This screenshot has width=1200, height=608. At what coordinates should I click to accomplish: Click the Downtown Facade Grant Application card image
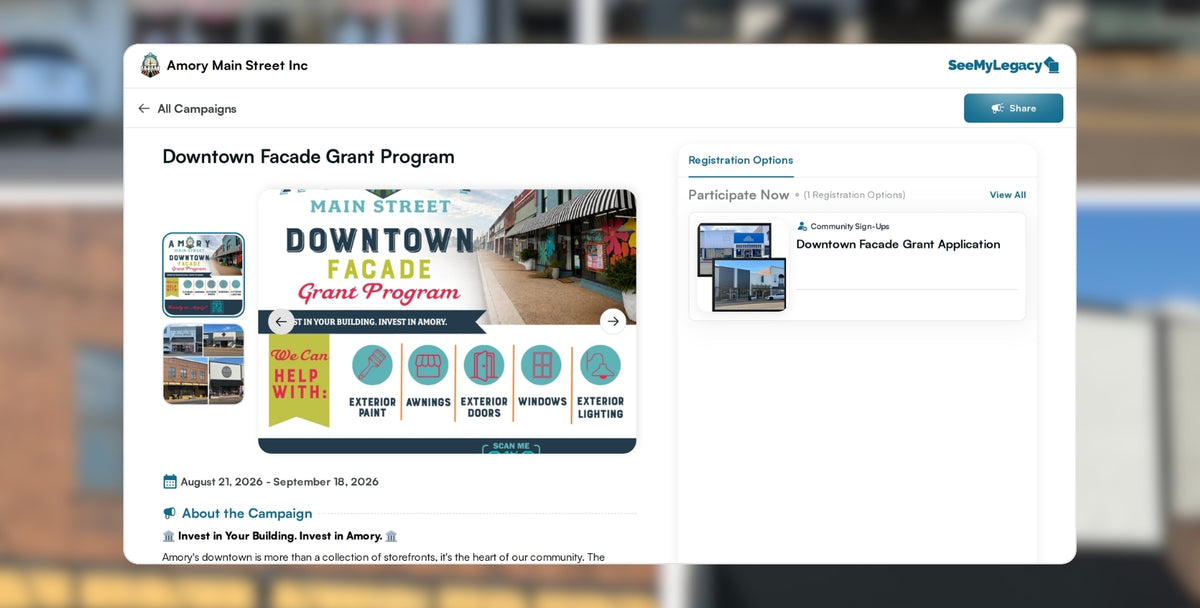point(741,267)
